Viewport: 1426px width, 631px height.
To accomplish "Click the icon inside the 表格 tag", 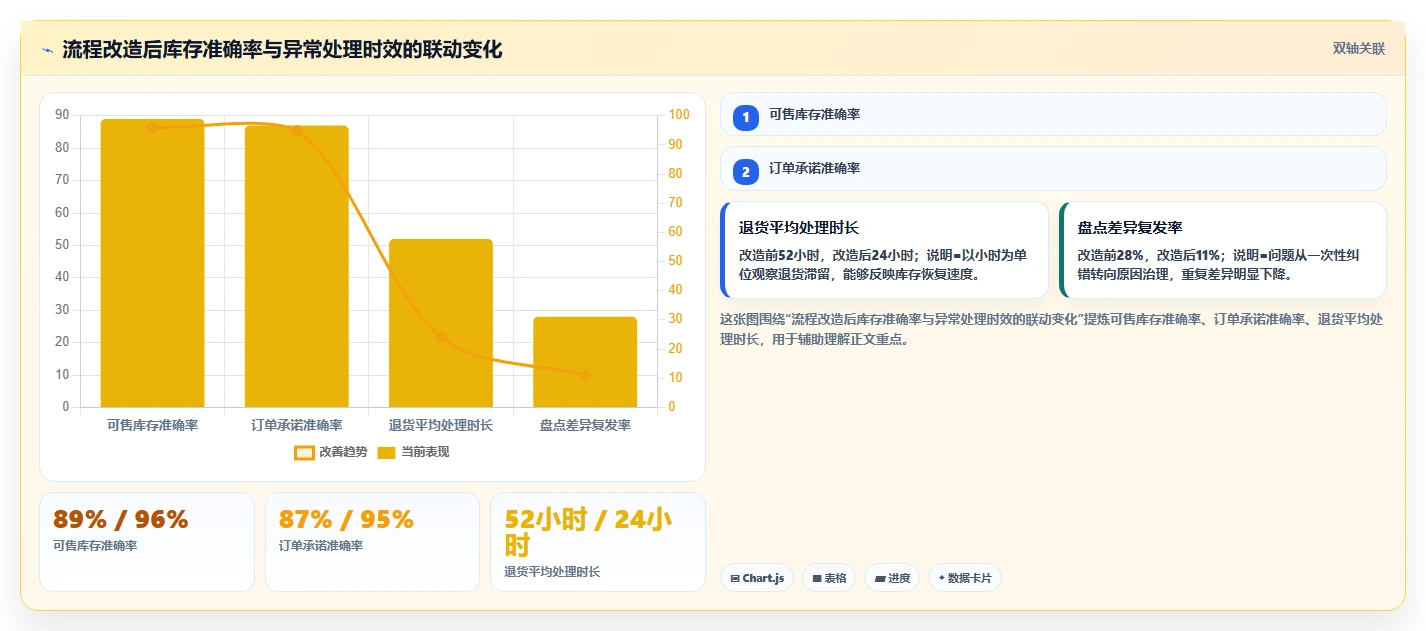I will click(x=817, y=578).
